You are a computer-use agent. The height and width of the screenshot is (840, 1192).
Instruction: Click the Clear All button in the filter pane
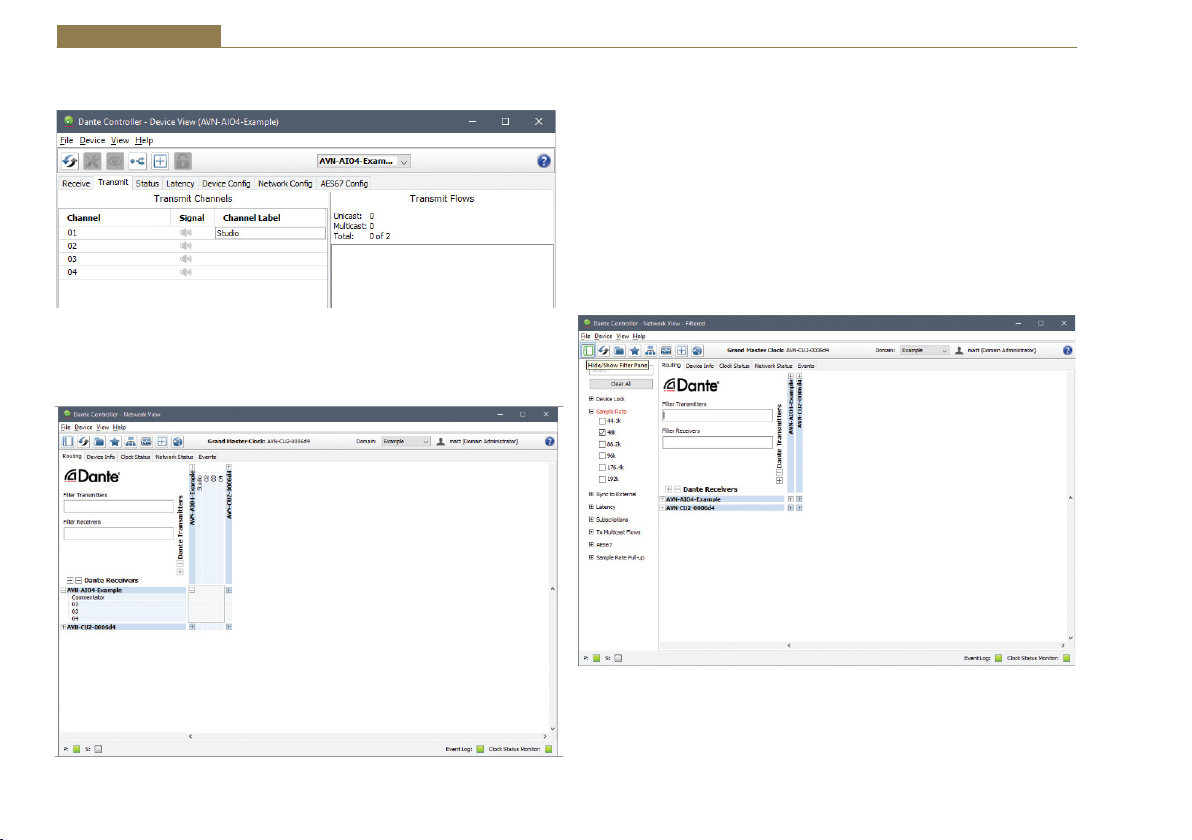620,384
